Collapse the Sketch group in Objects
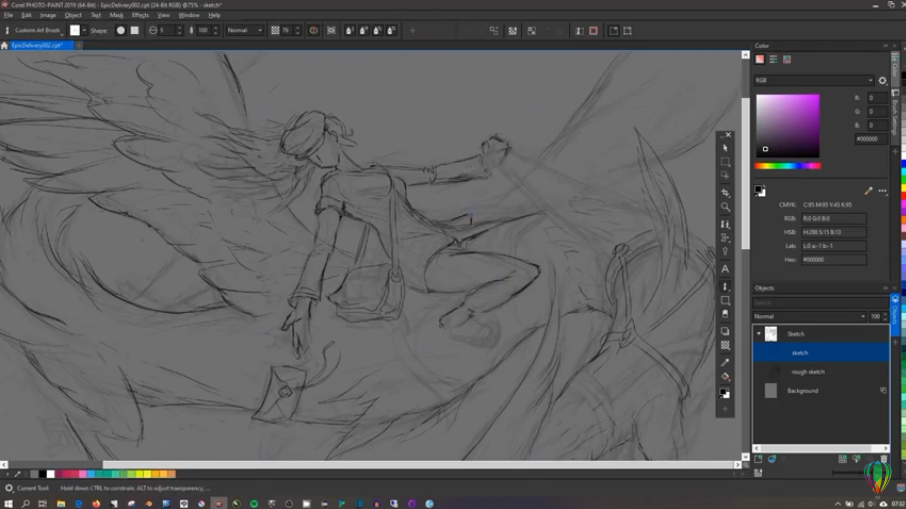Image resolution: width=906 pixels, height=509 pixels. tap(759, 334)
